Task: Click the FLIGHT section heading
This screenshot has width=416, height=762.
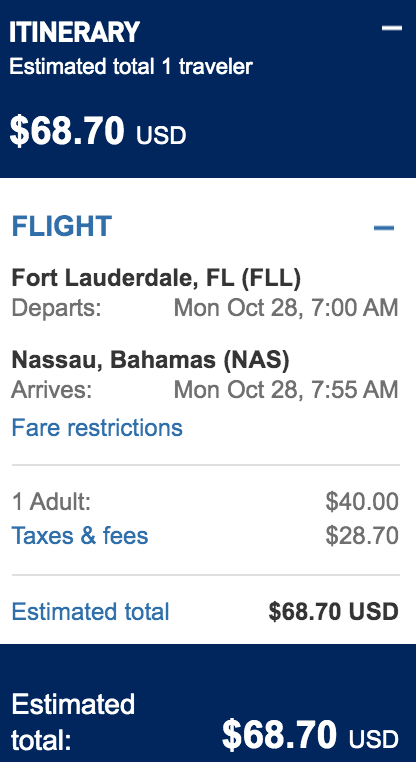Action: click(62, 226)
